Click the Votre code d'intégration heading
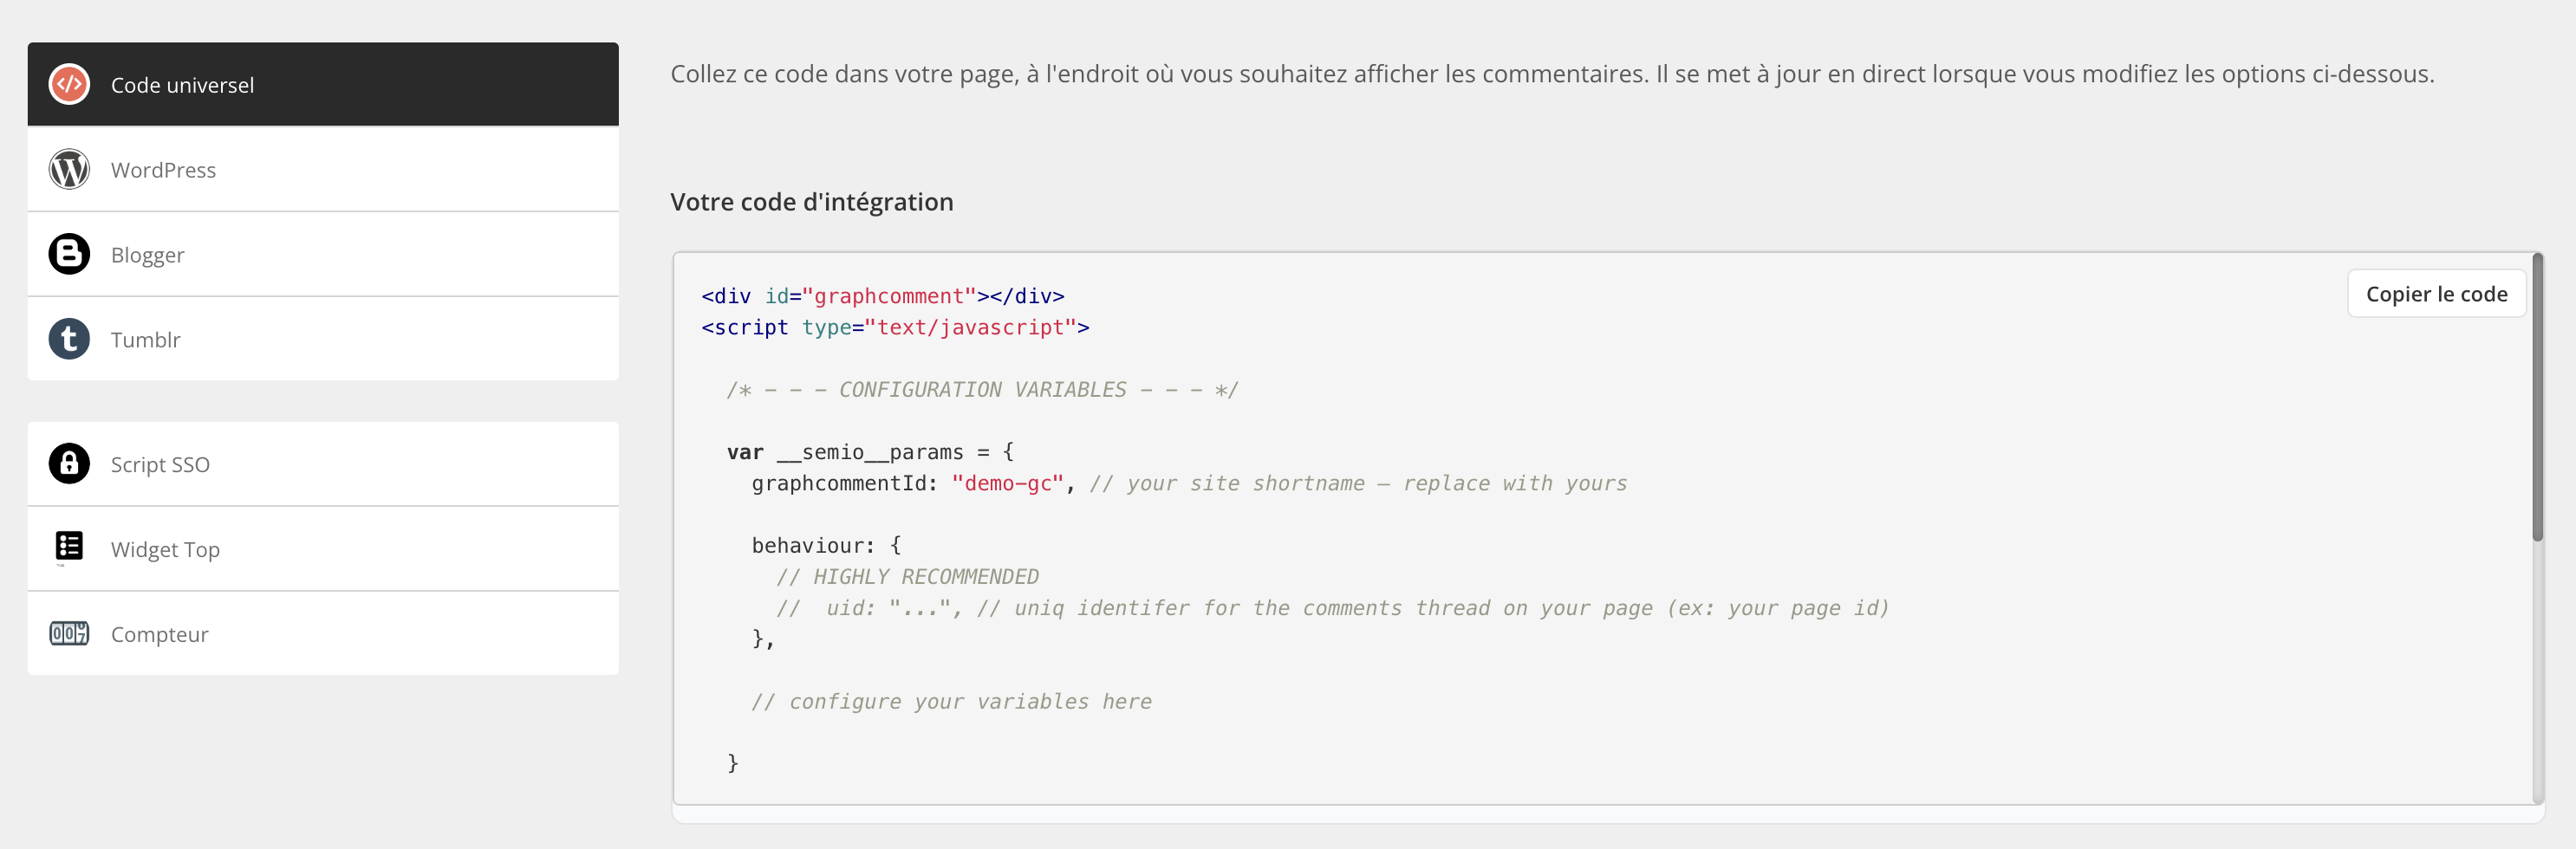The height and width of the screenshot is (849, 2576). click(812, 202)
